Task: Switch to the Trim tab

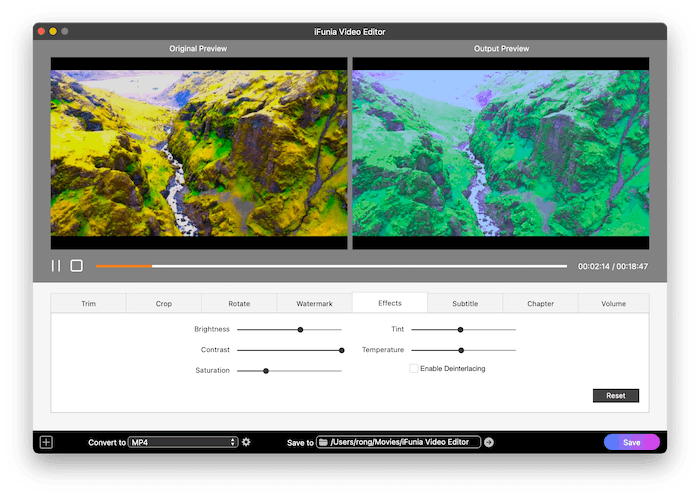Action: [88, 303]
